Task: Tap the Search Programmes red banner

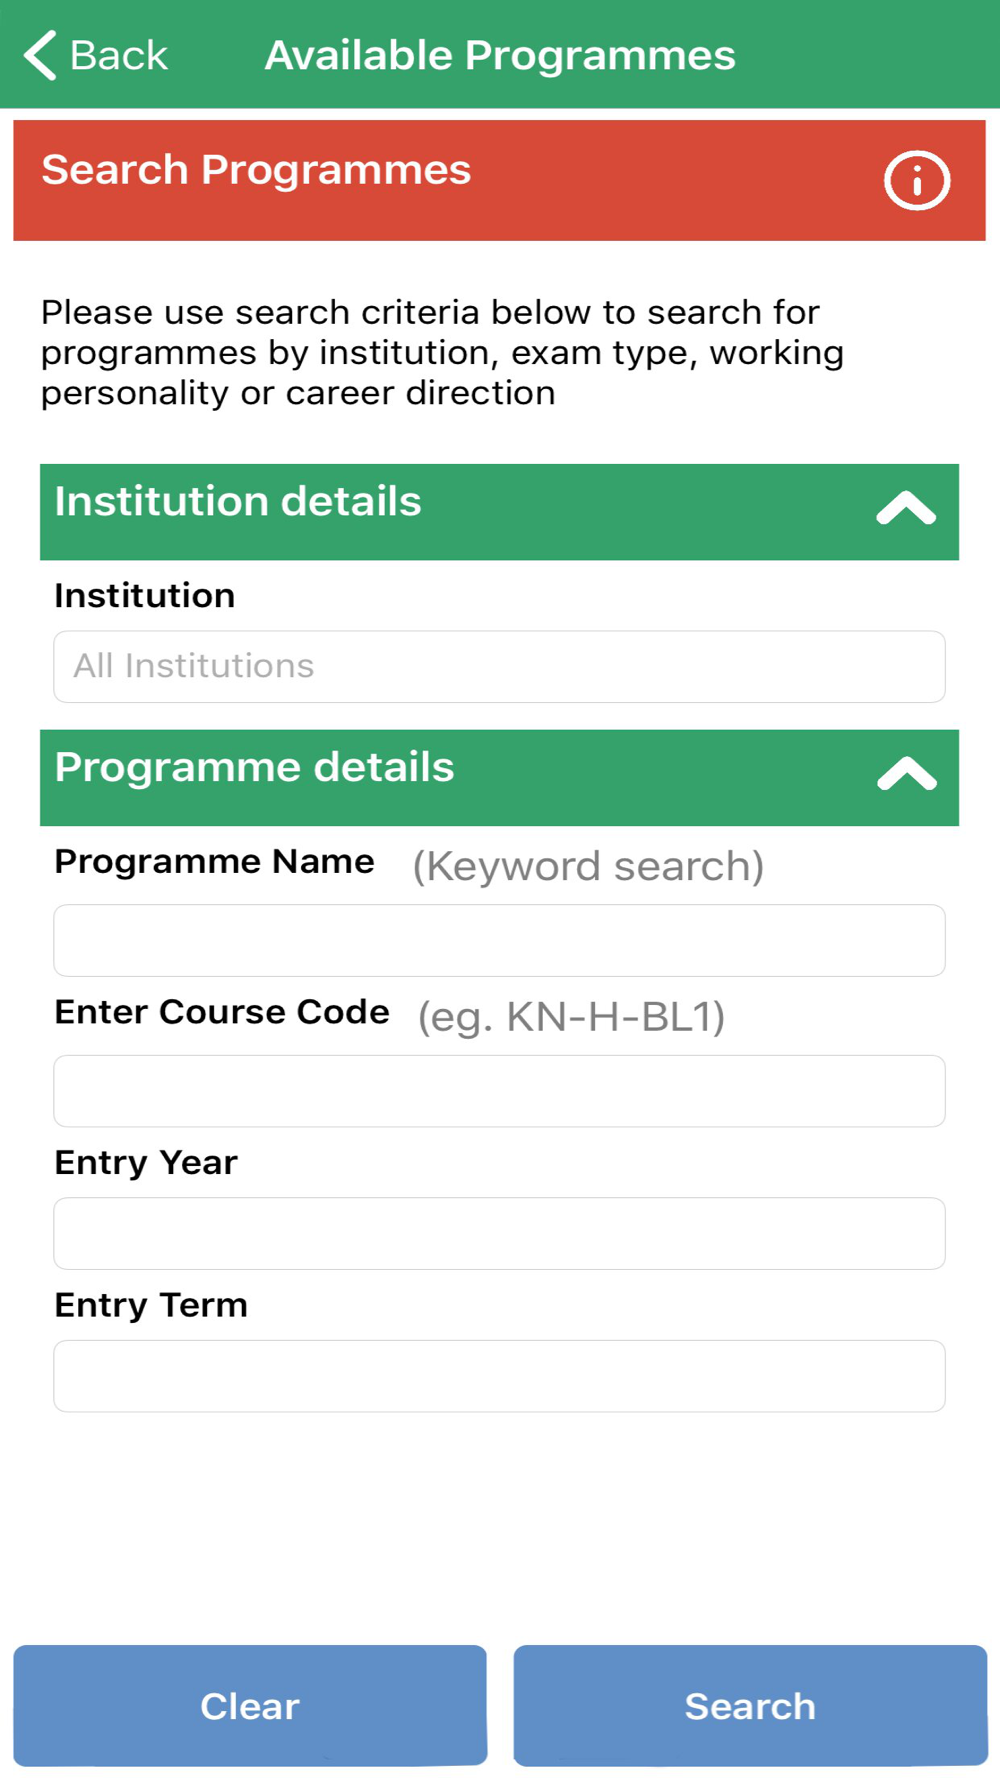Action: [x=499, y=181]
